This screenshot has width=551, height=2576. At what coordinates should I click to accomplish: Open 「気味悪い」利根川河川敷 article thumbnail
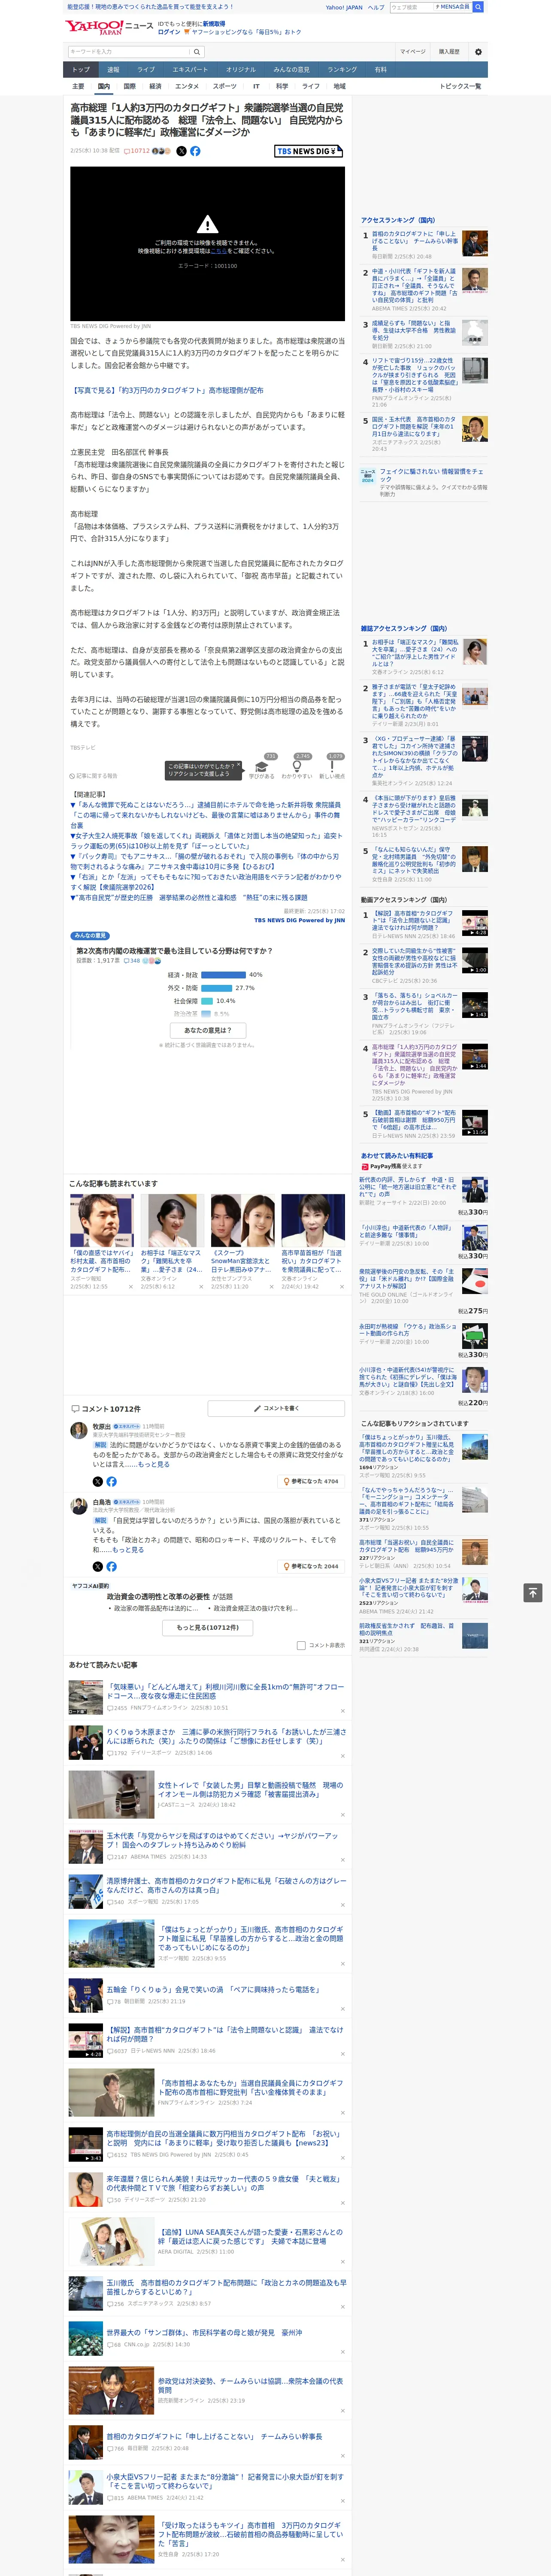coord(86,1697)
